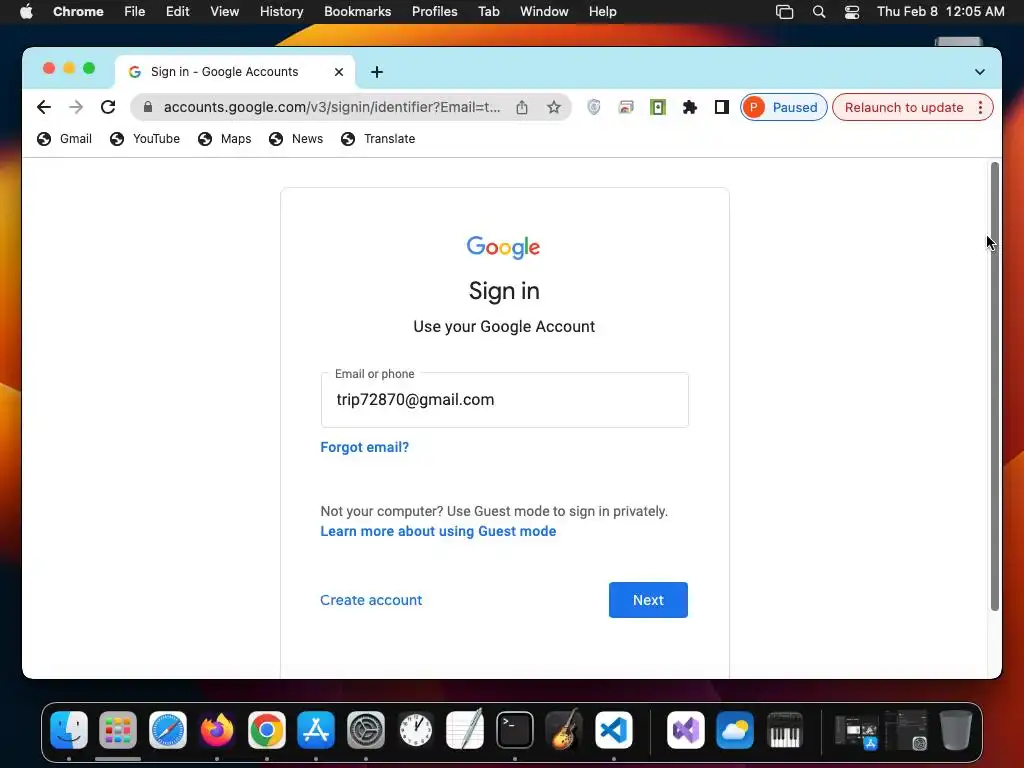
Task: Open the Apple menu
Action: click(x=26, y=12)
